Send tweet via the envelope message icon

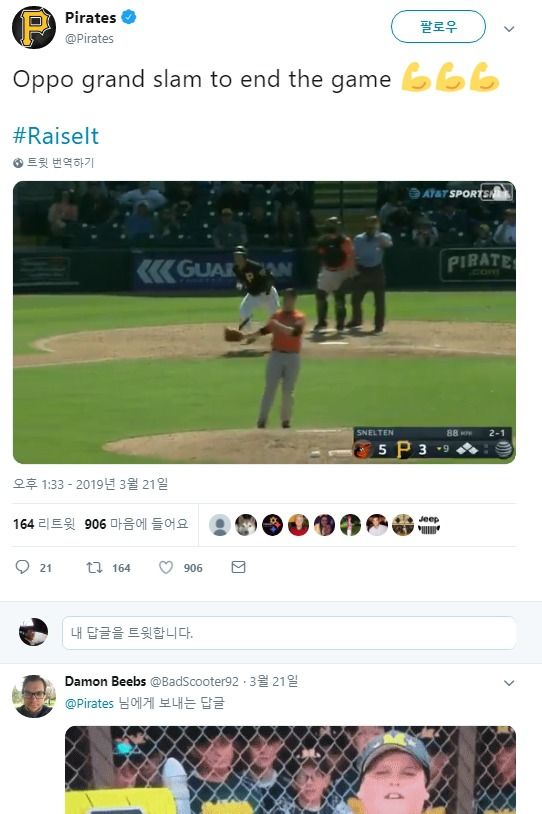pyautogui.click(x=238, y=567)
